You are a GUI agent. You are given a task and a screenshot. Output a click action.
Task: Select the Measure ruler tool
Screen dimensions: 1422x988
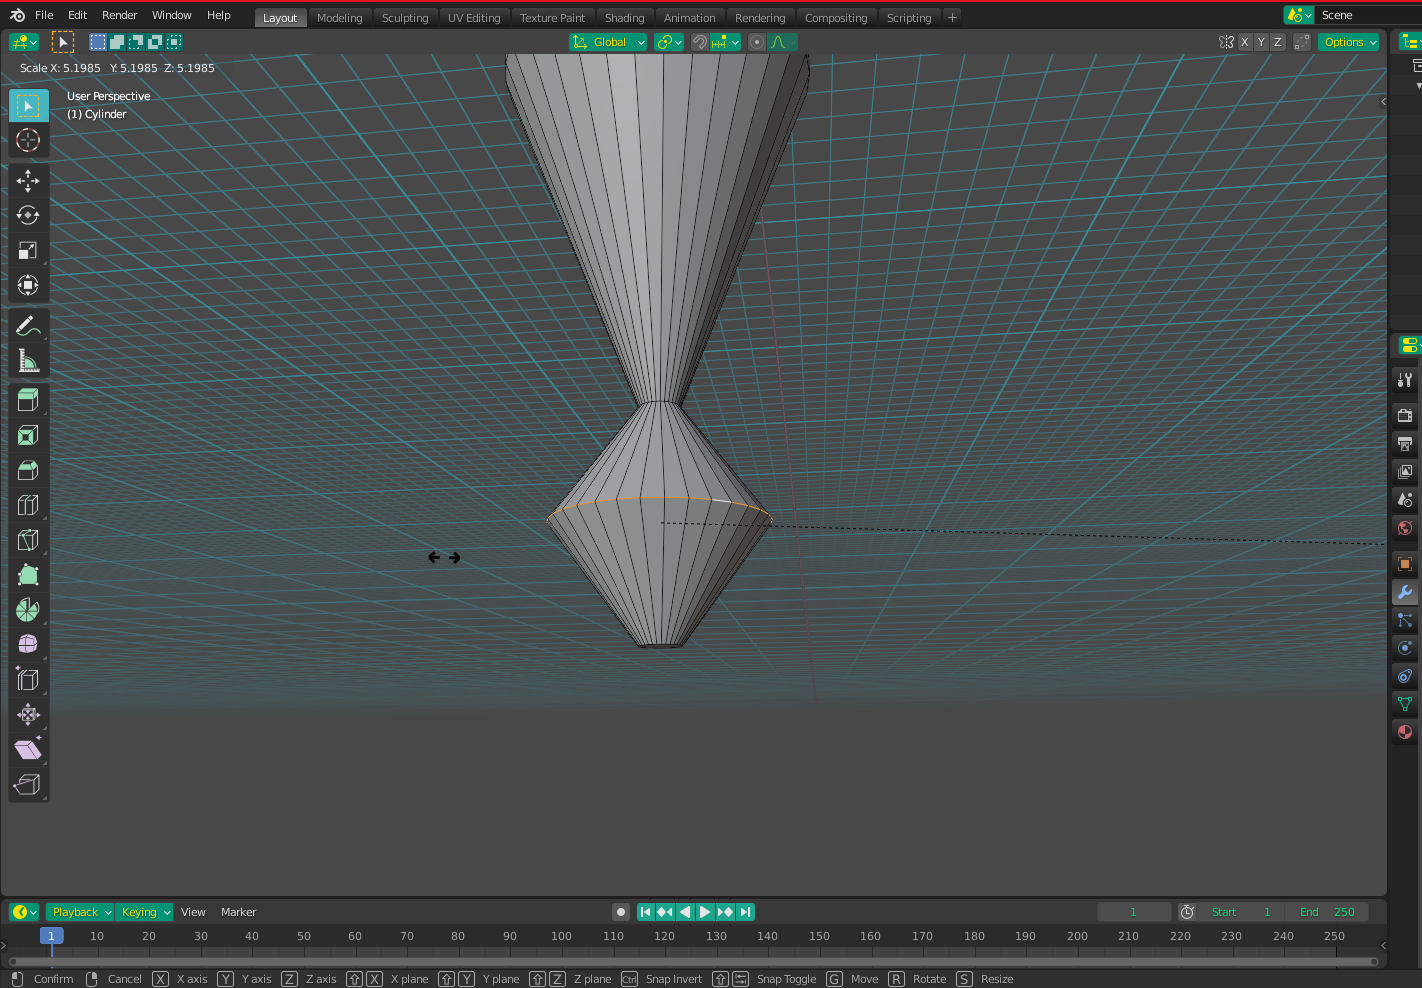(x=28, y=361)
